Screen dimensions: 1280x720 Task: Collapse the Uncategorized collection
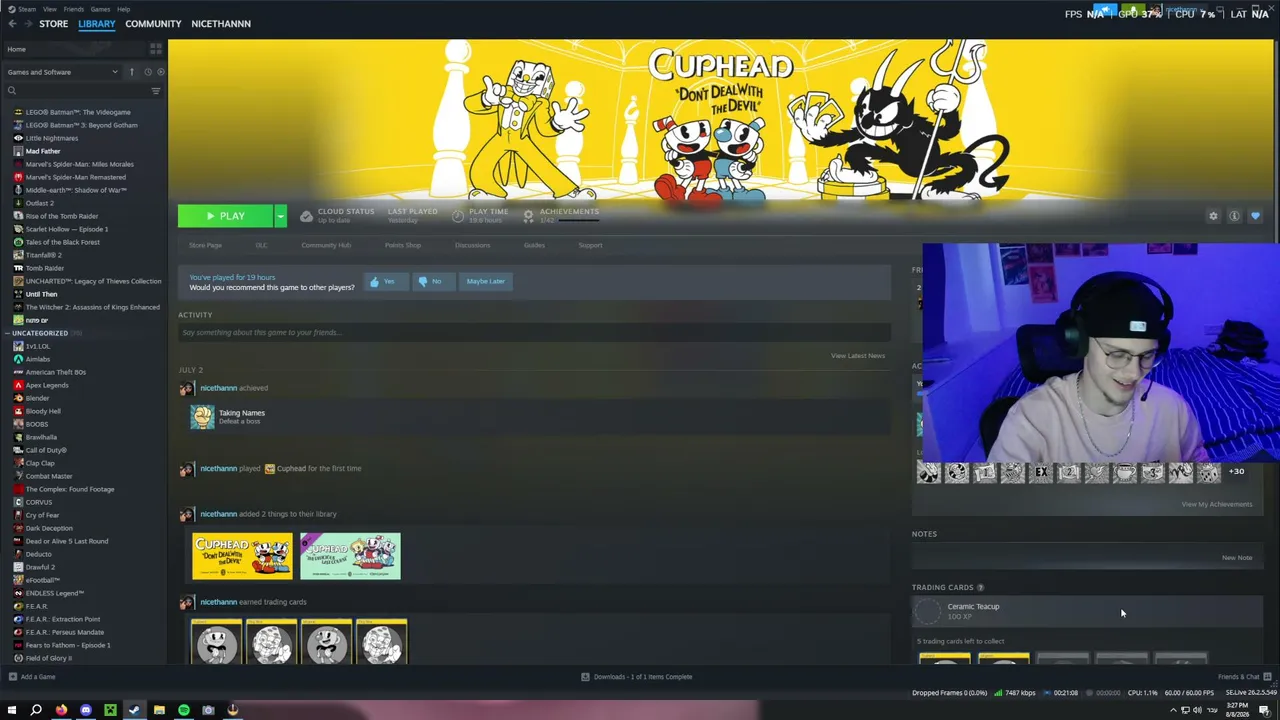tap(8, 333)
